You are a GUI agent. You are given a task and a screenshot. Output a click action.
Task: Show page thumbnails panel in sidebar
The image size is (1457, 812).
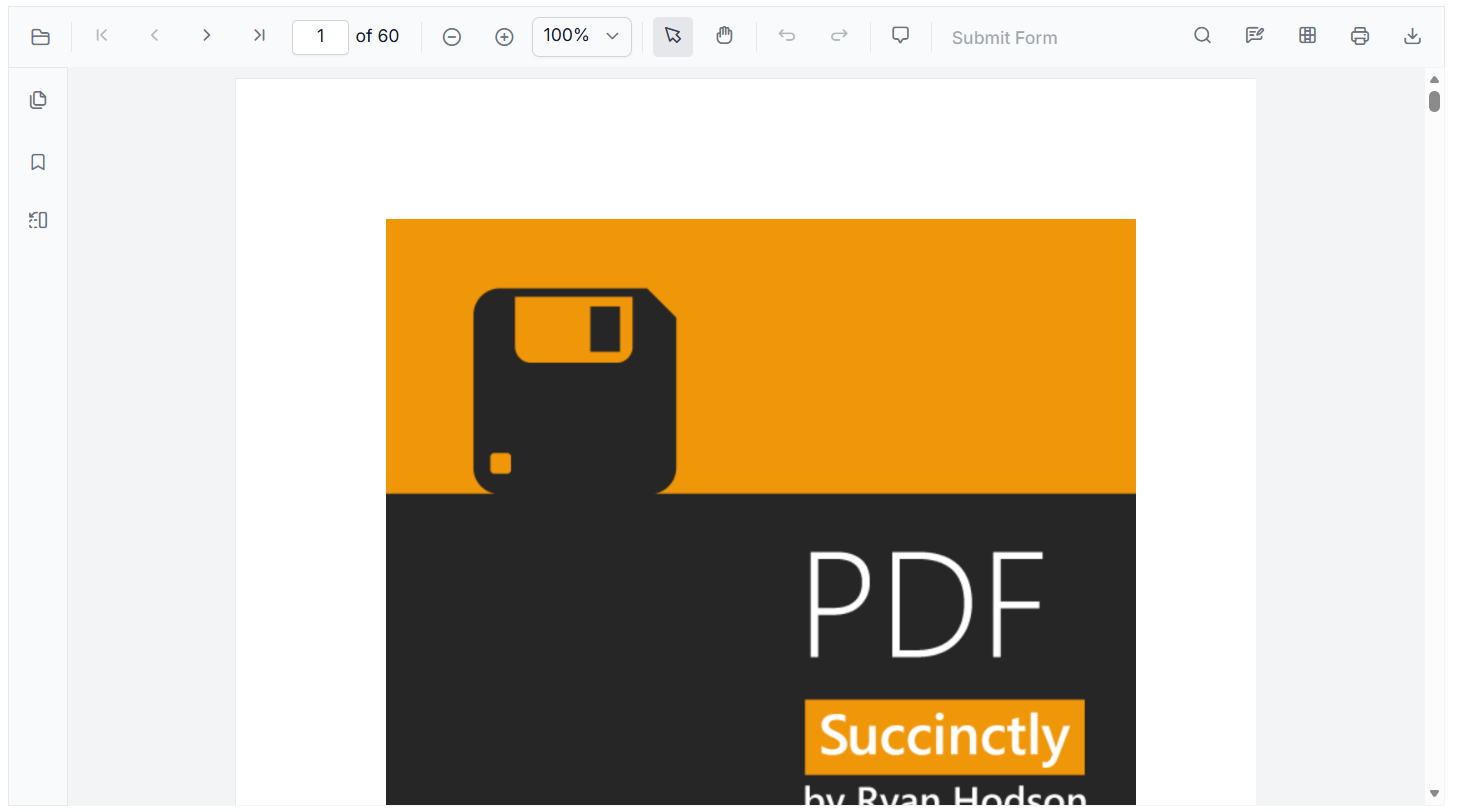(38, 100)
